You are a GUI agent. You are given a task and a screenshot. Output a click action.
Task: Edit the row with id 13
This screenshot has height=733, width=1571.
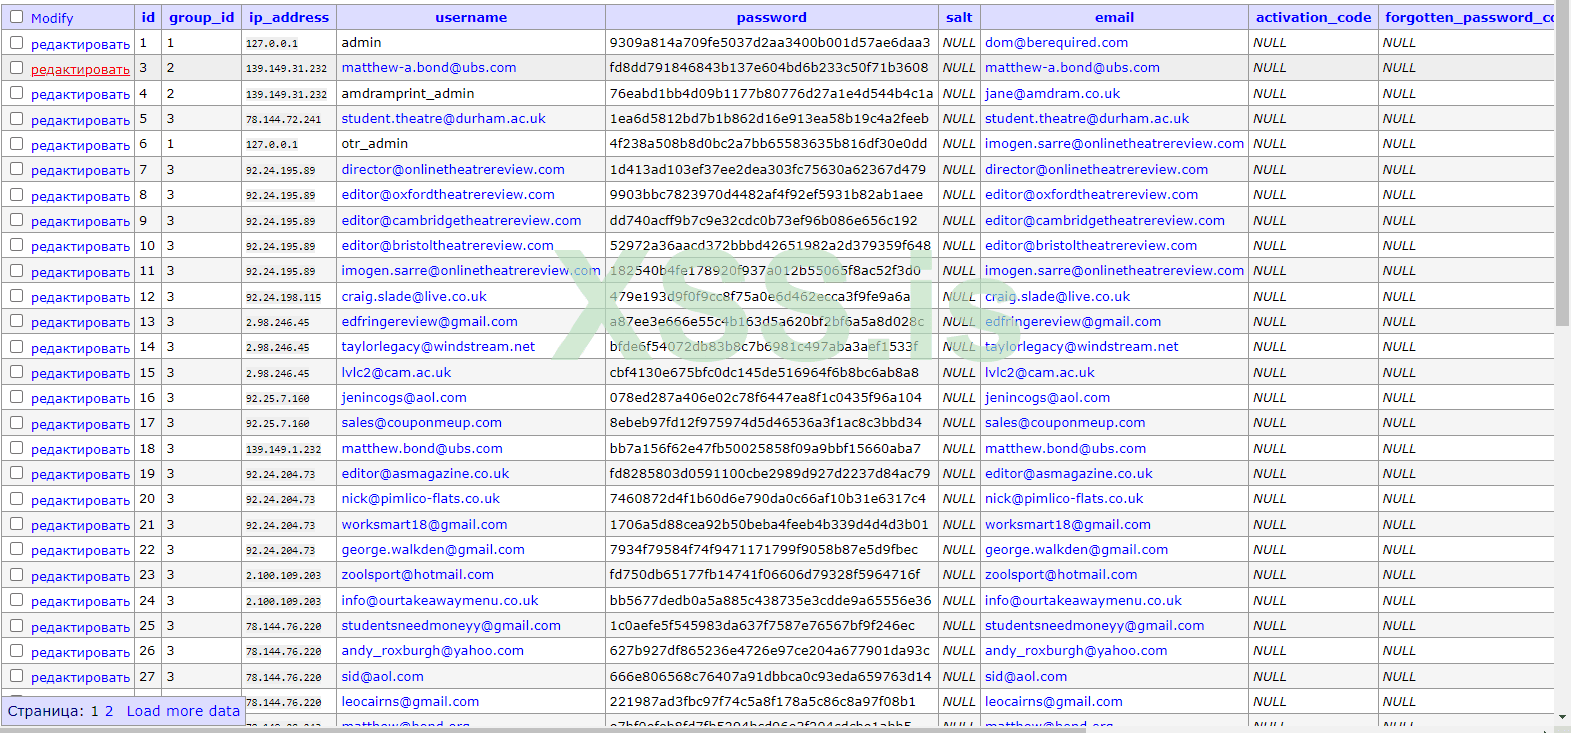80,322
